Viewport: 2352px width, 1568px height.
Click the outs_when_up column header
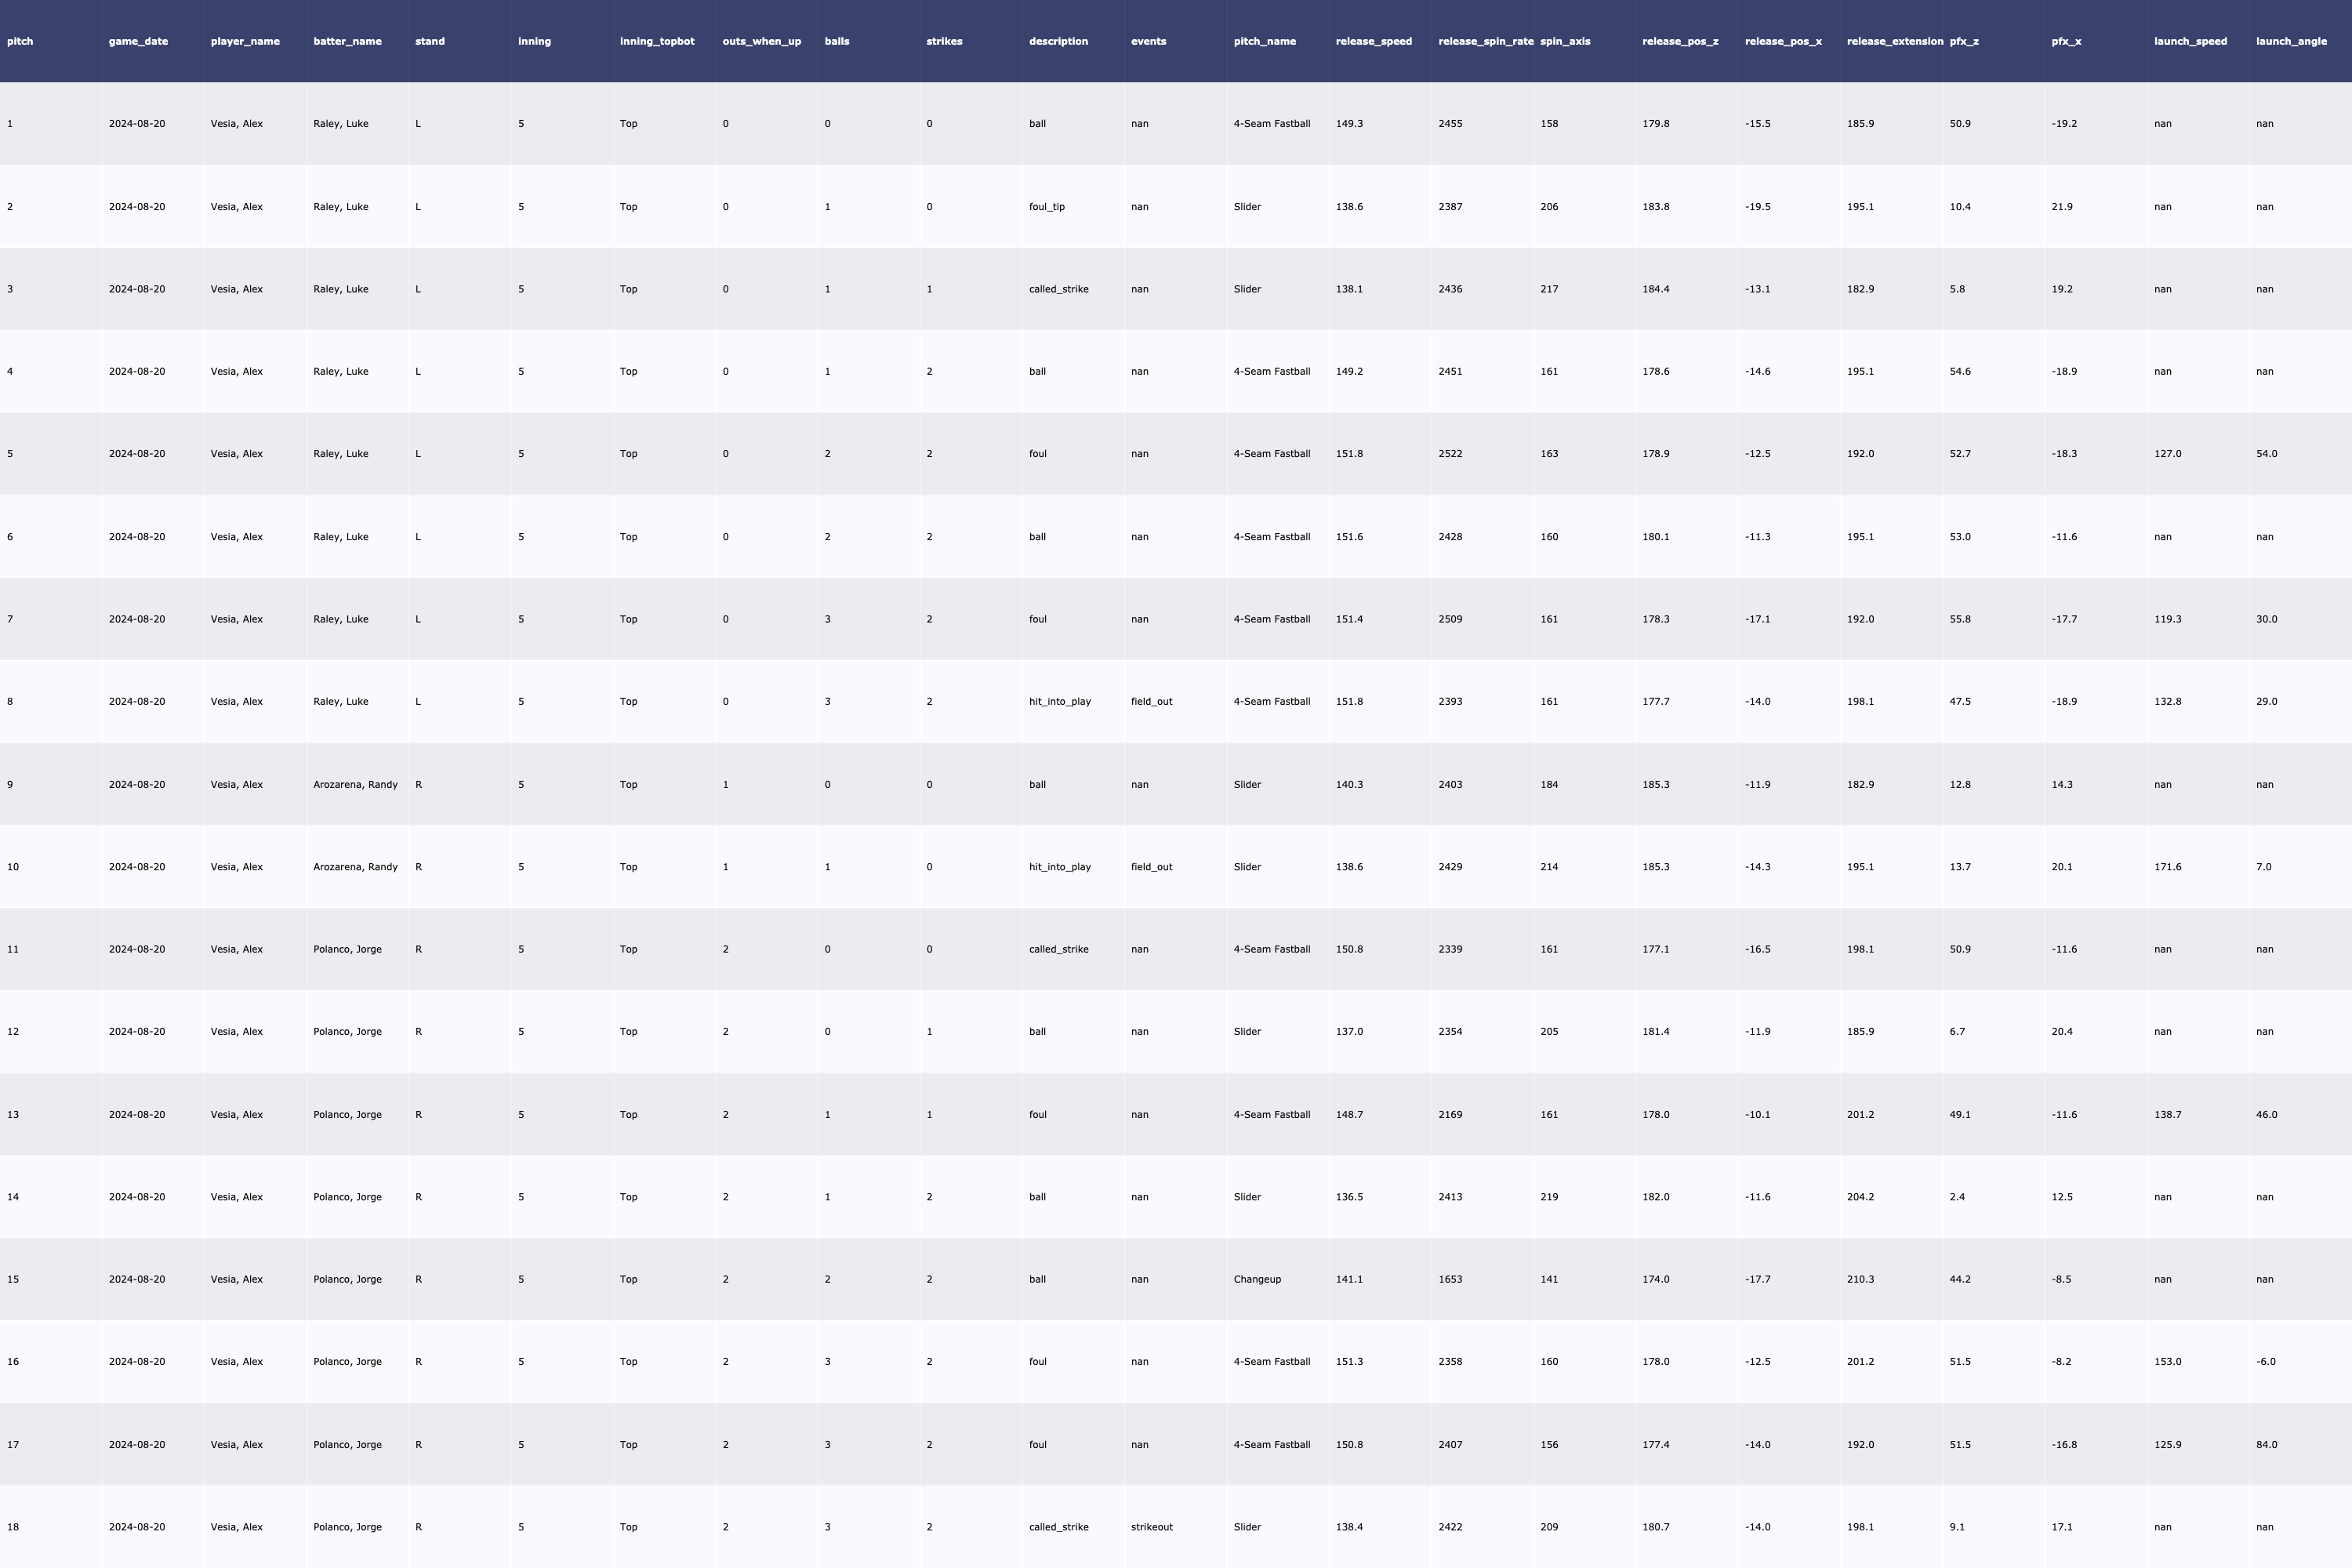point(761,41)
